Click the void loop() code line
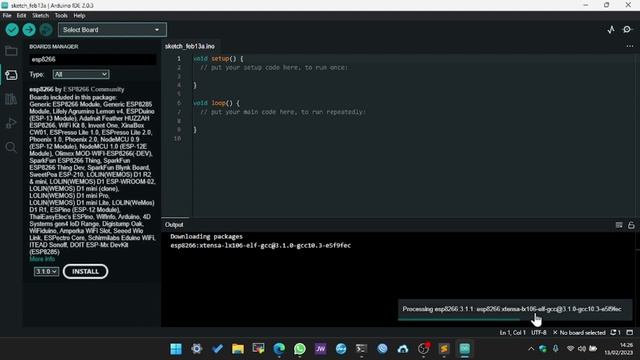Viewport: 640px width, 360px height. (216, 103)
